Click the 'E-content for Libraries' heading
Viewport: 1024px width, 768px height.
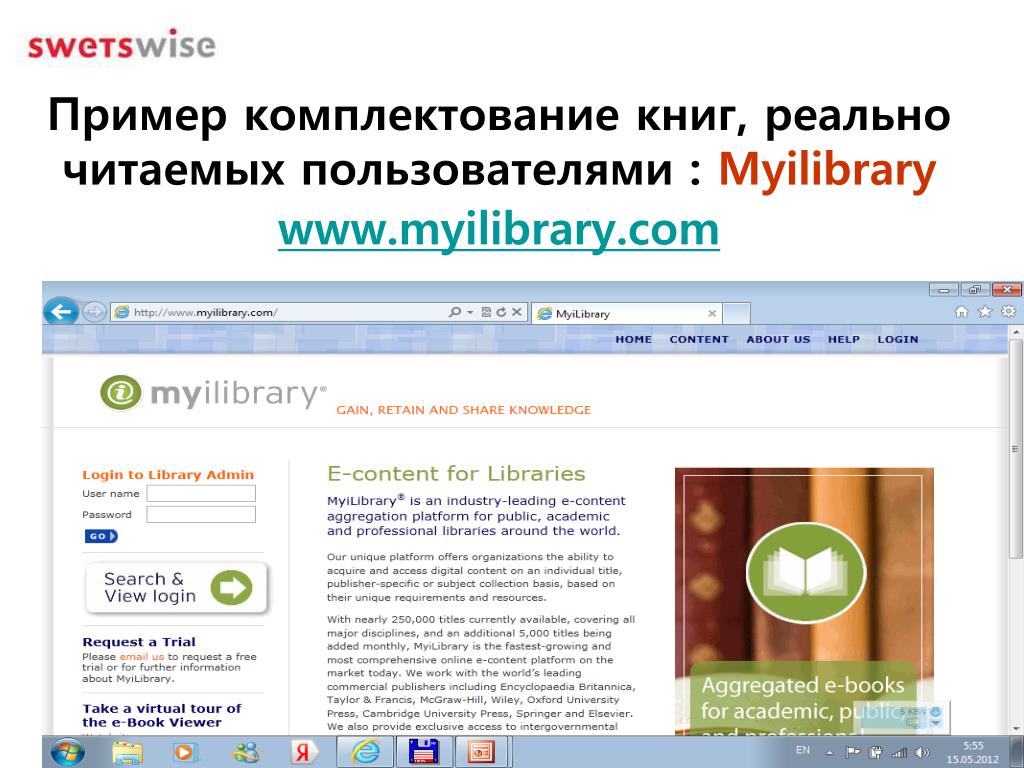(456, 473)
